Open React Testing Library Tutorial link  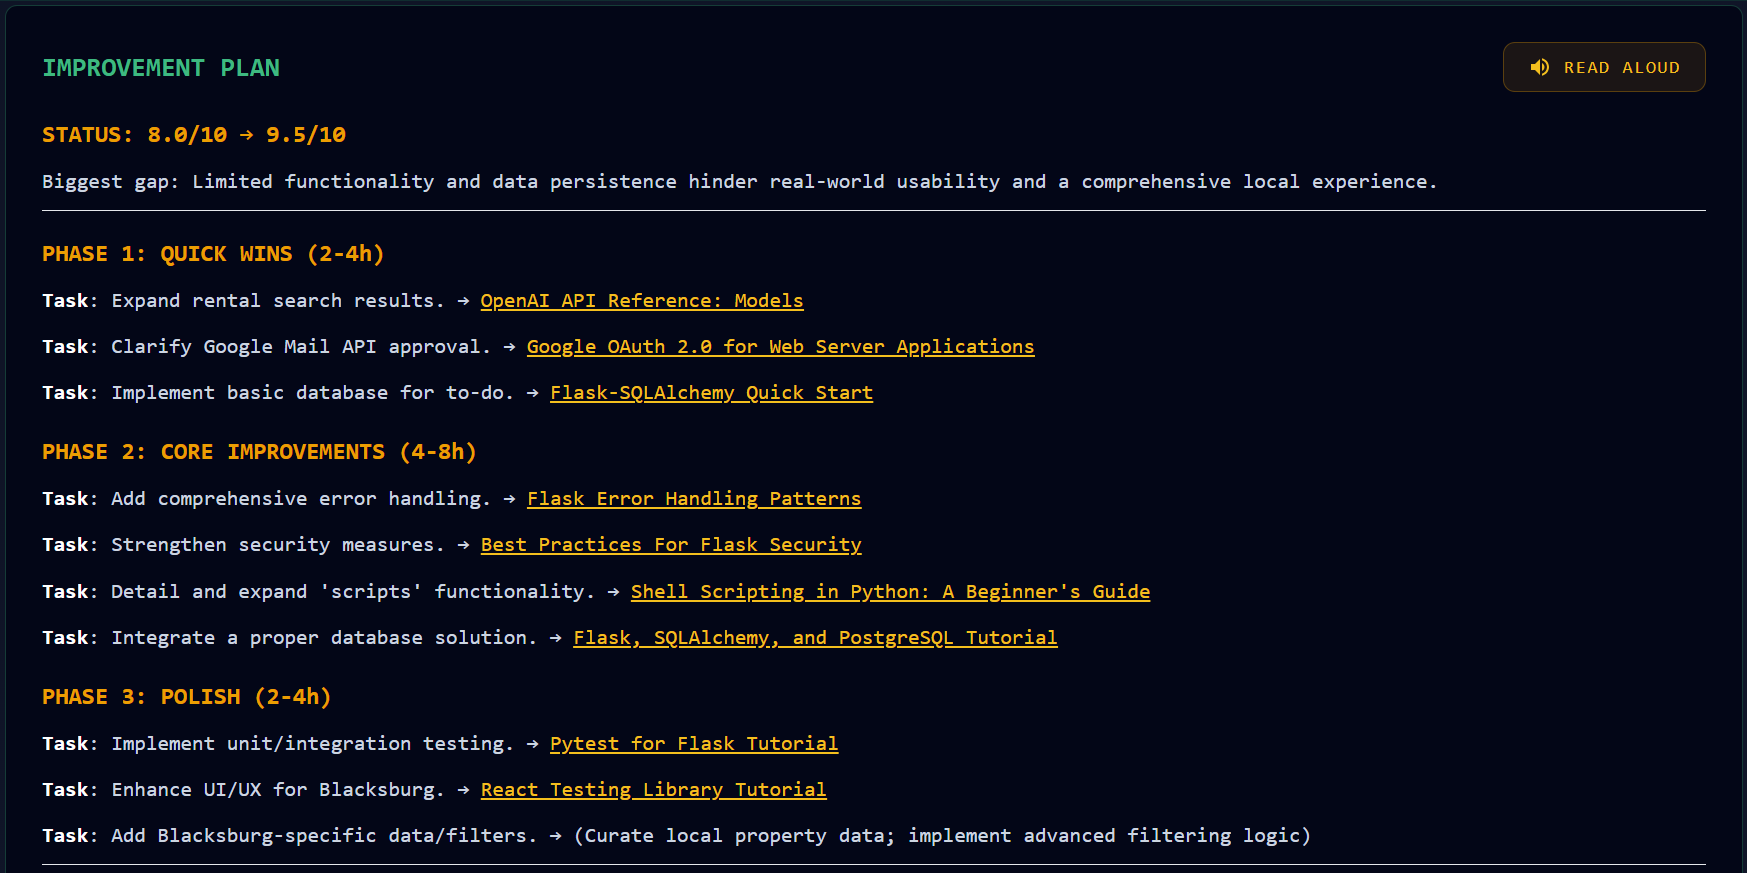click(x=653, y=790)
